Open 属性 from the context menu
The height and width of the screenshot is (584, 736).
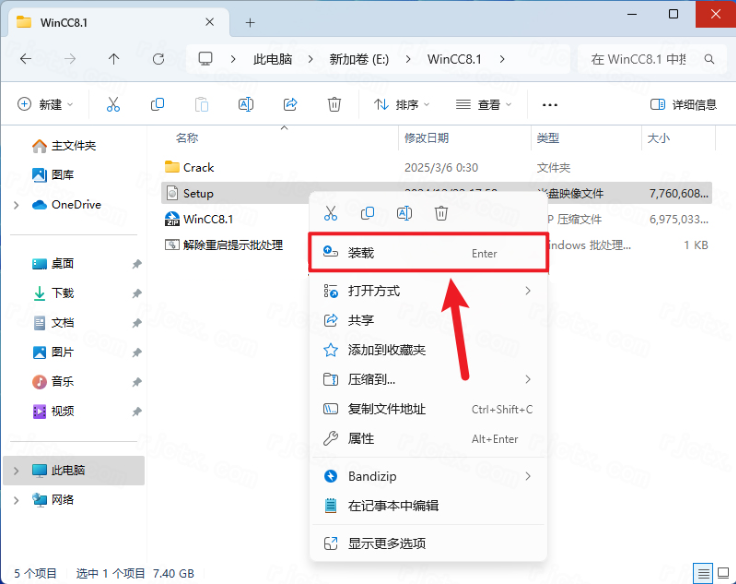(428, 438)
